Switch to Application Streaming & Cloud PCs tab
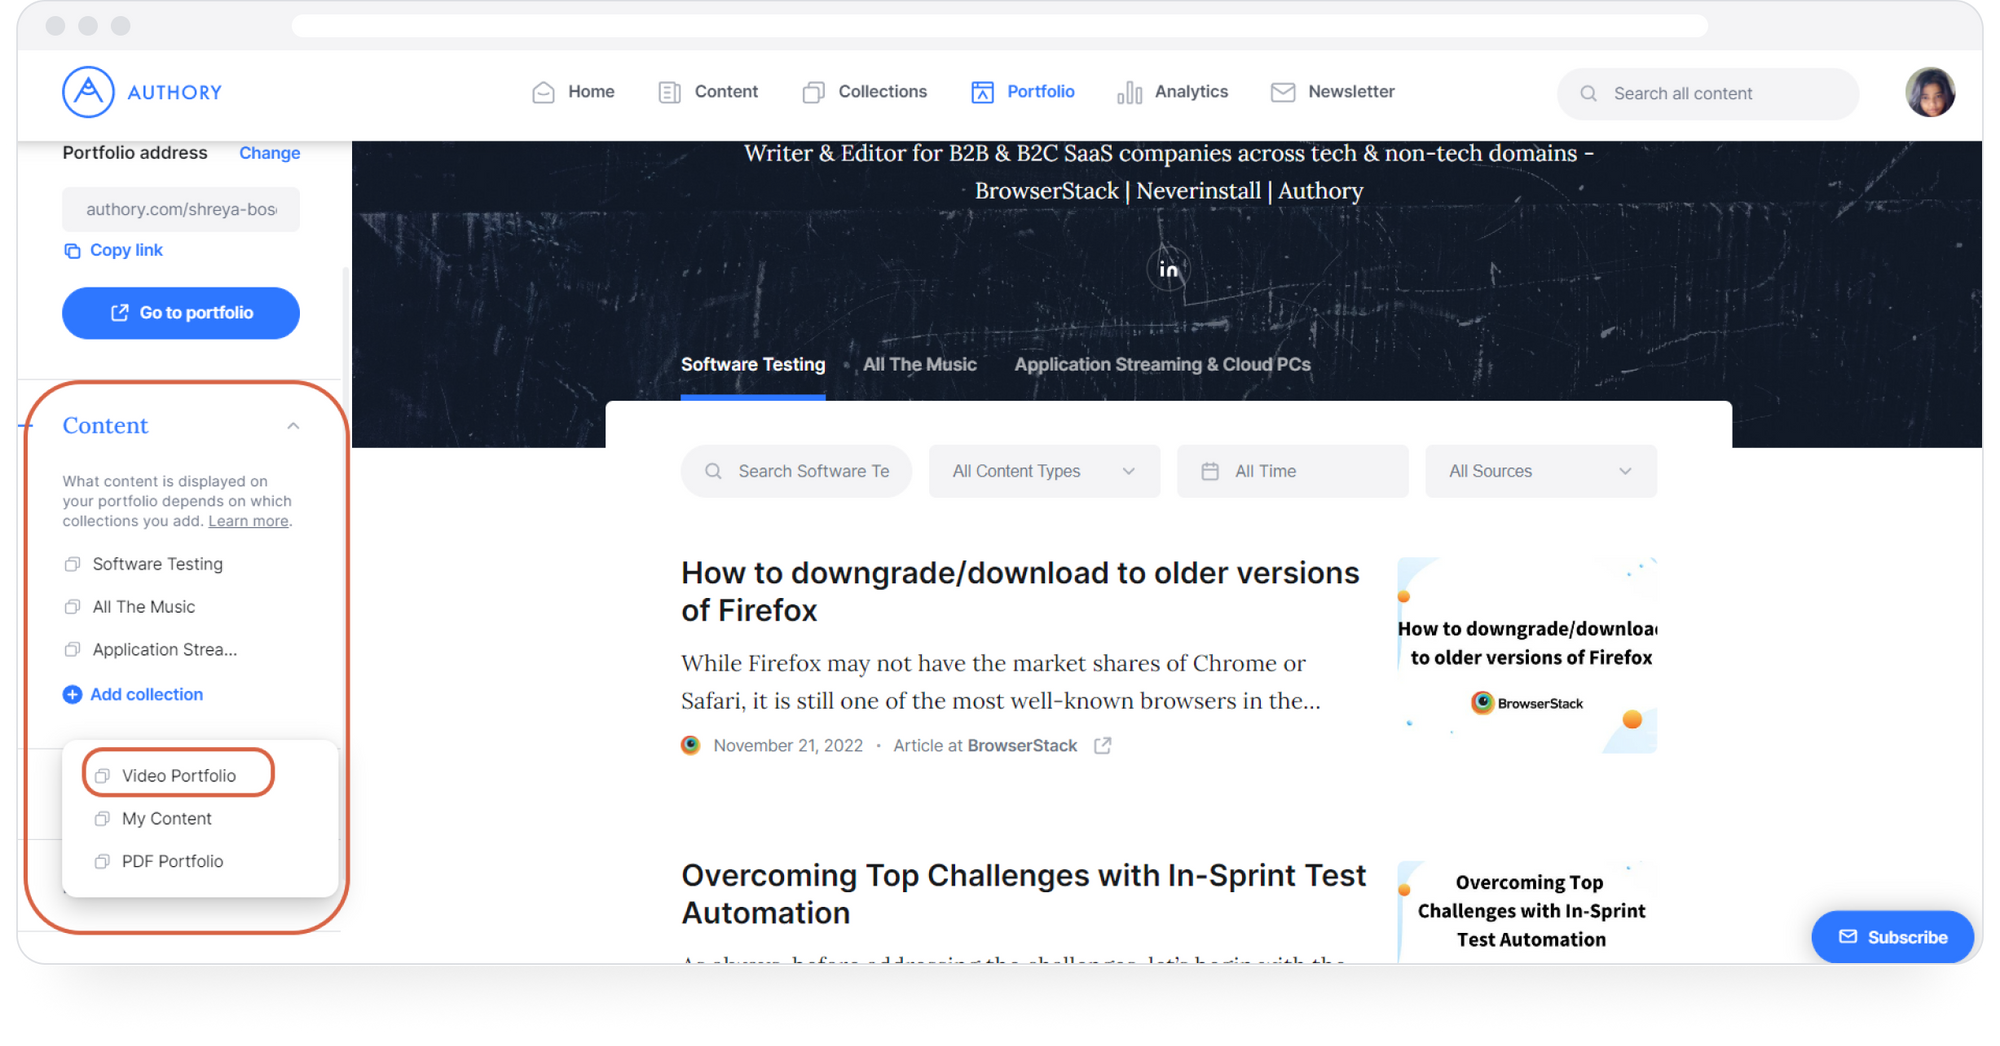Viewport: 2000px width, 1046px height. (x=1162, y=365)
